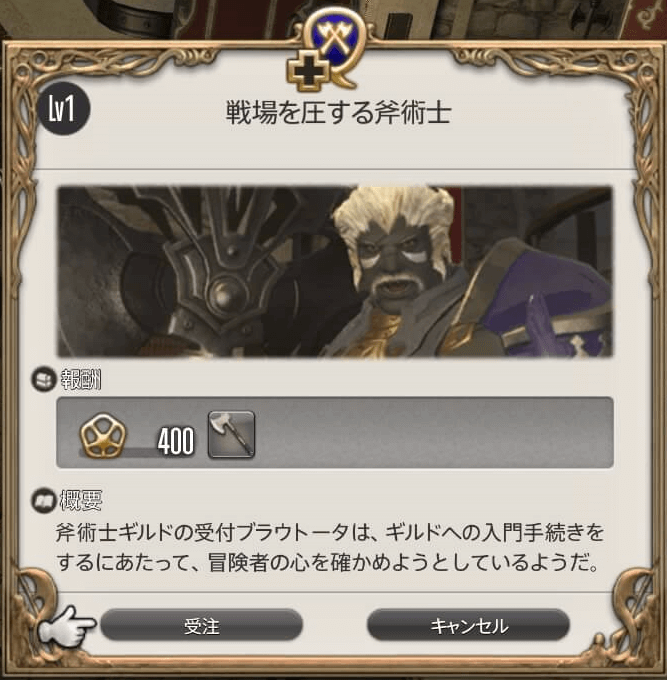Click description line starting 斧術士ギルドの受付
Image resolution: width=670 pixels, height=680 pixels.
point(330,533)
